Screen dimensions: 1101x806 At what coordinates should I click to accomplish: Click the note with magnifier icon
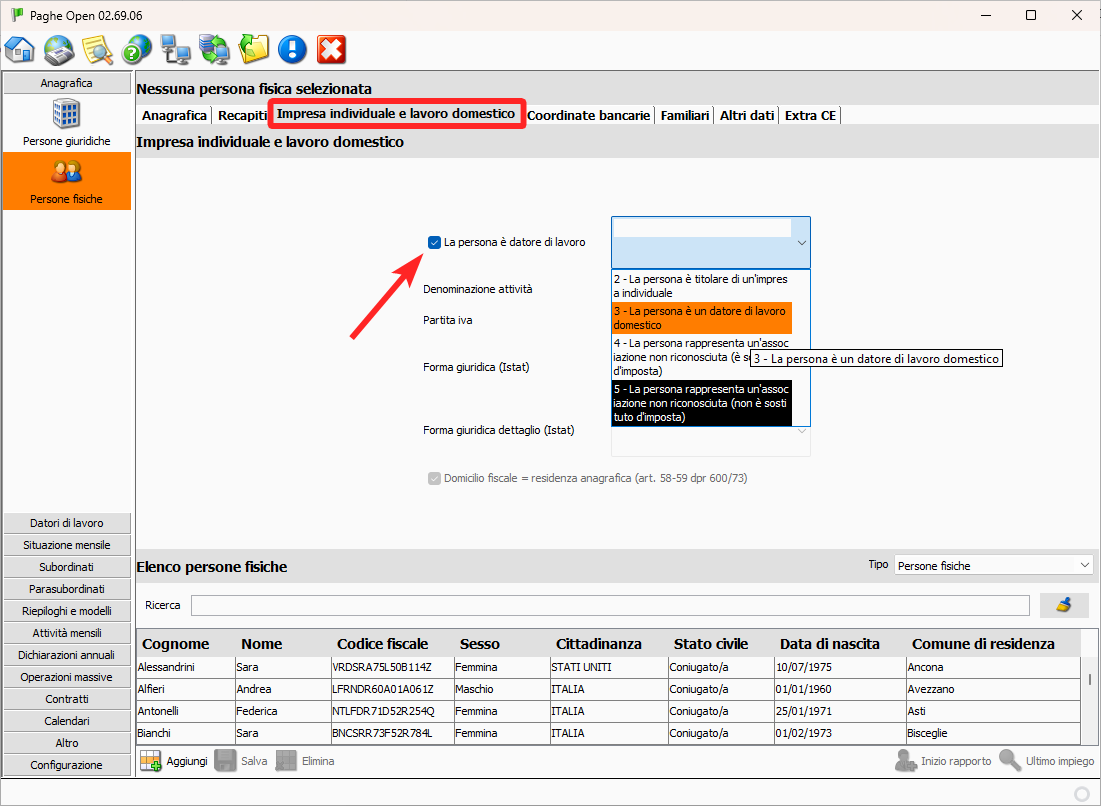click(98, 48)
